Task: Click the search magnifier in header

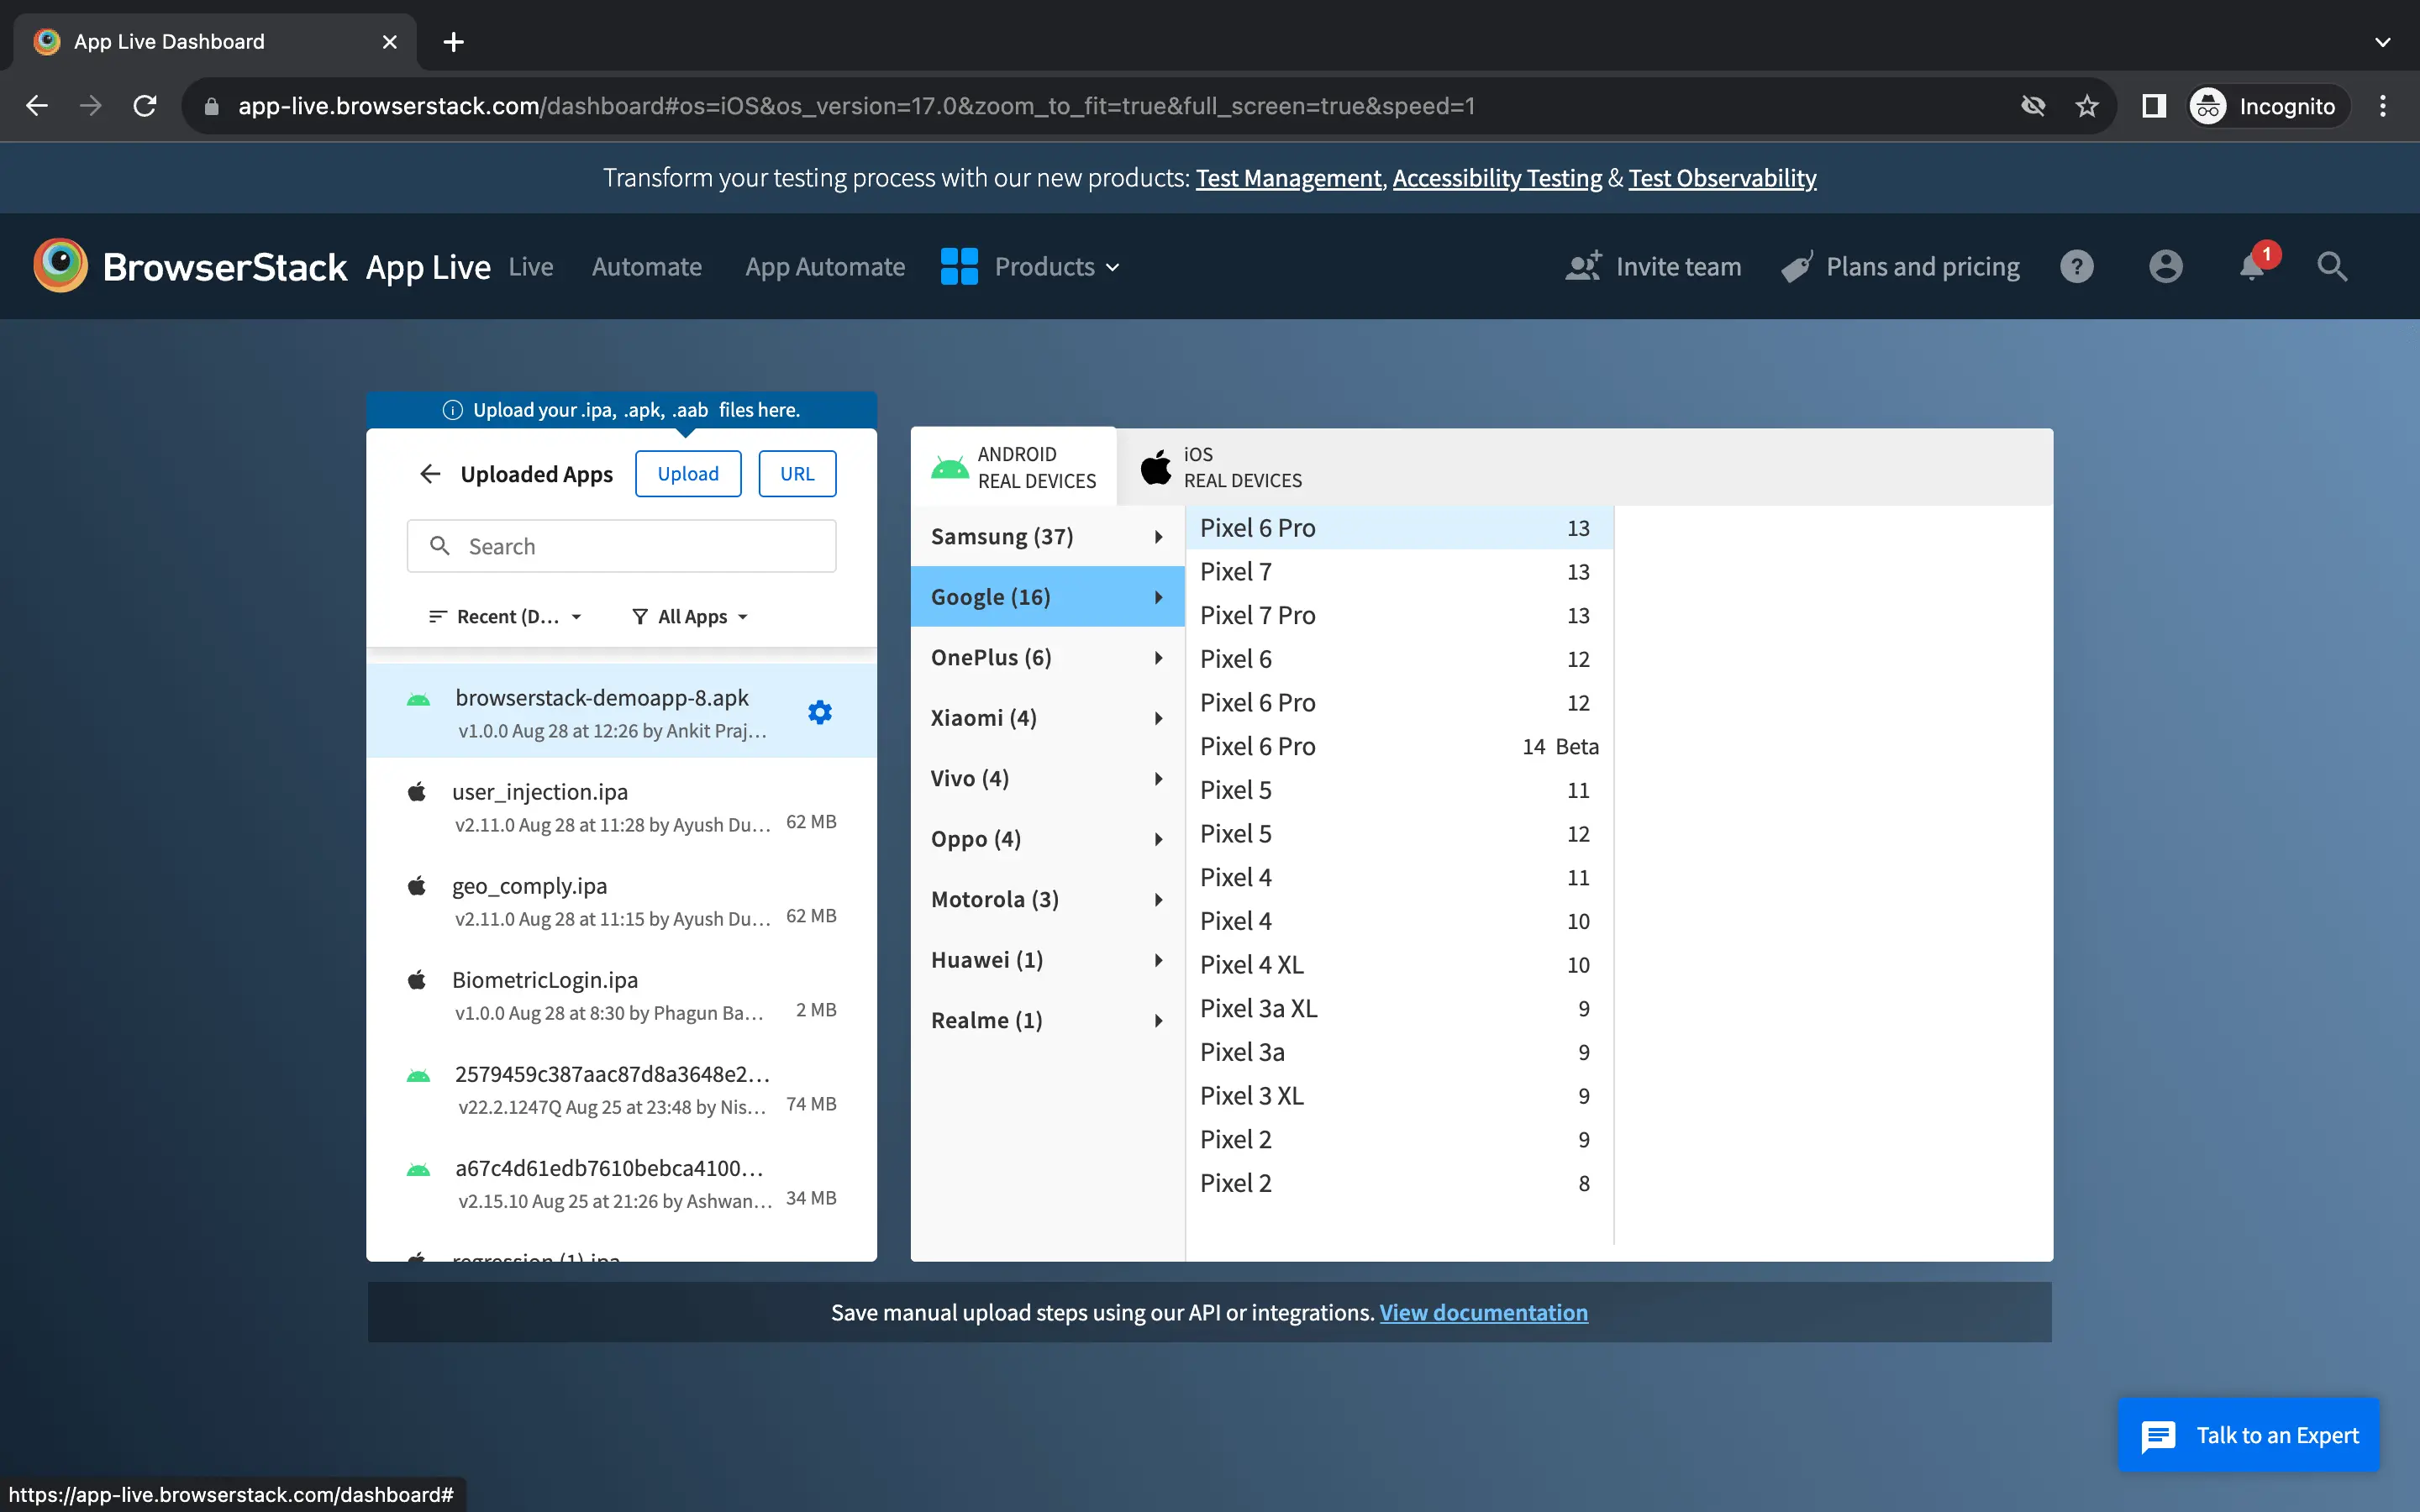Action: (2331, 266)
